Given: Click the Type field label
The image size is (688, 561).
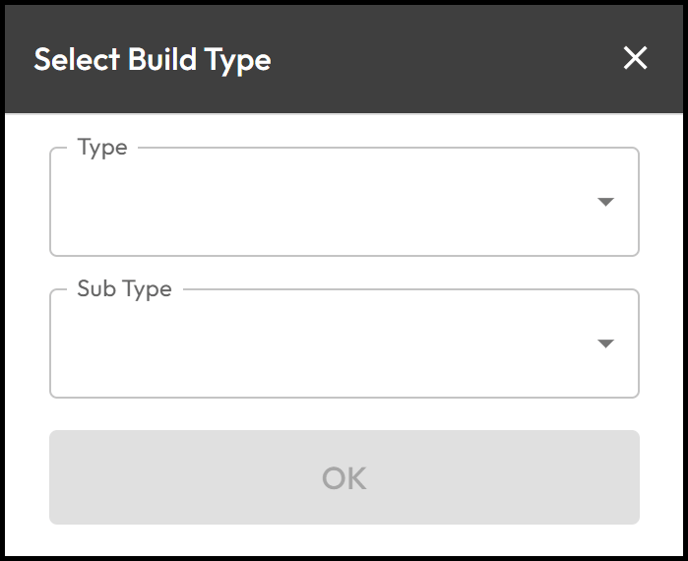Looking at the screenshot, I should pyautogui.click(x=102, y=148).
